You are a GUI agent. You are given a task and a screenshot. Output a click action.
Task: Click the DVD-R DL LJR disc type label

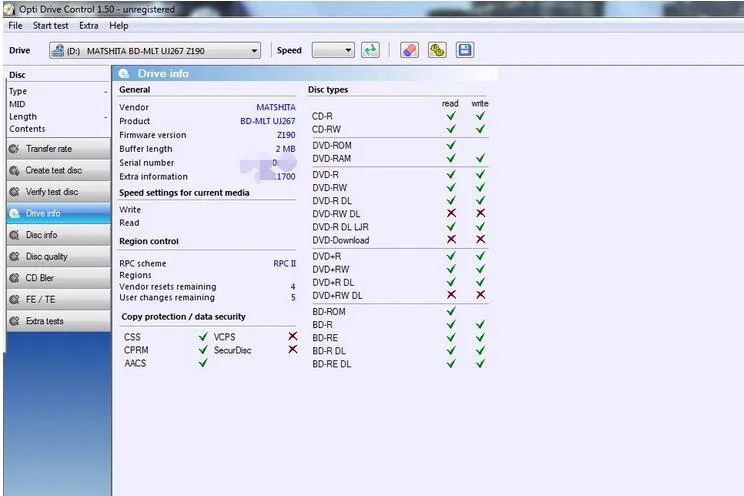340,227
